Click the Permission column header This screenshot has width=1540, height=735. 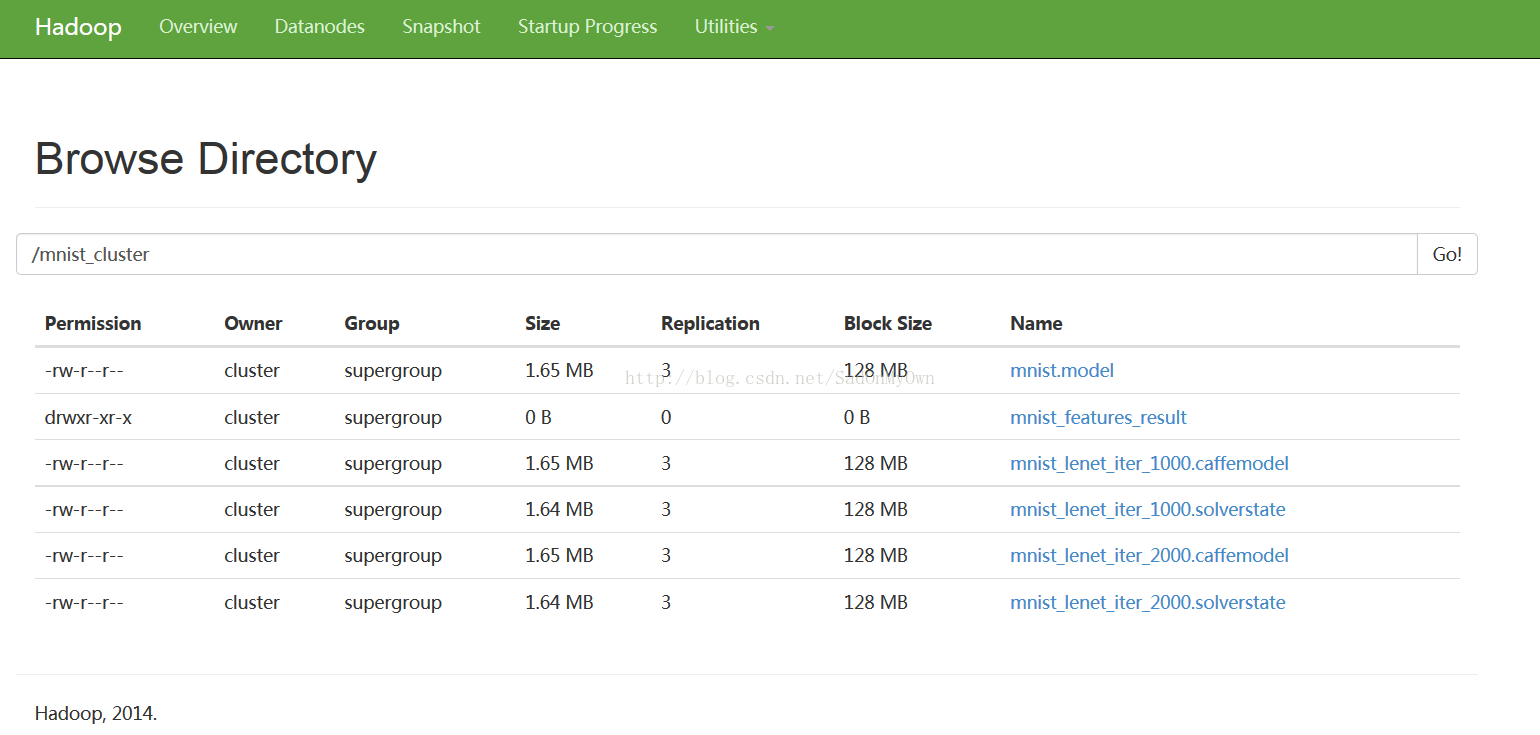pos(93,323)
